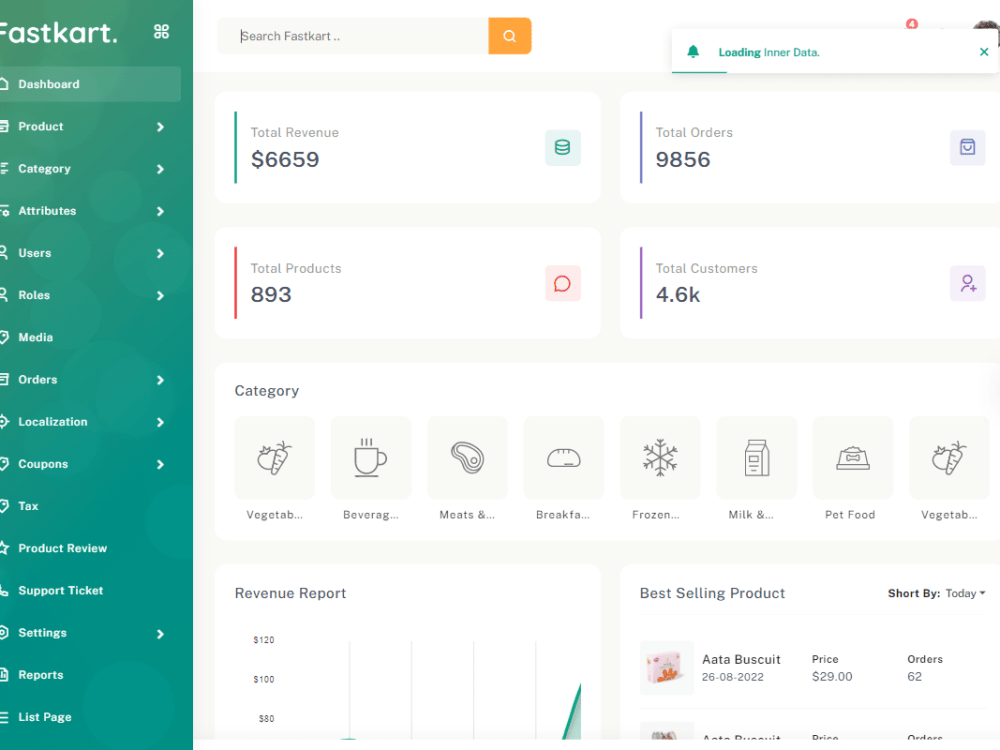Screen dimensions: 1000x750
Task: Click the Fastkart logo
Action: coord(58,32)
